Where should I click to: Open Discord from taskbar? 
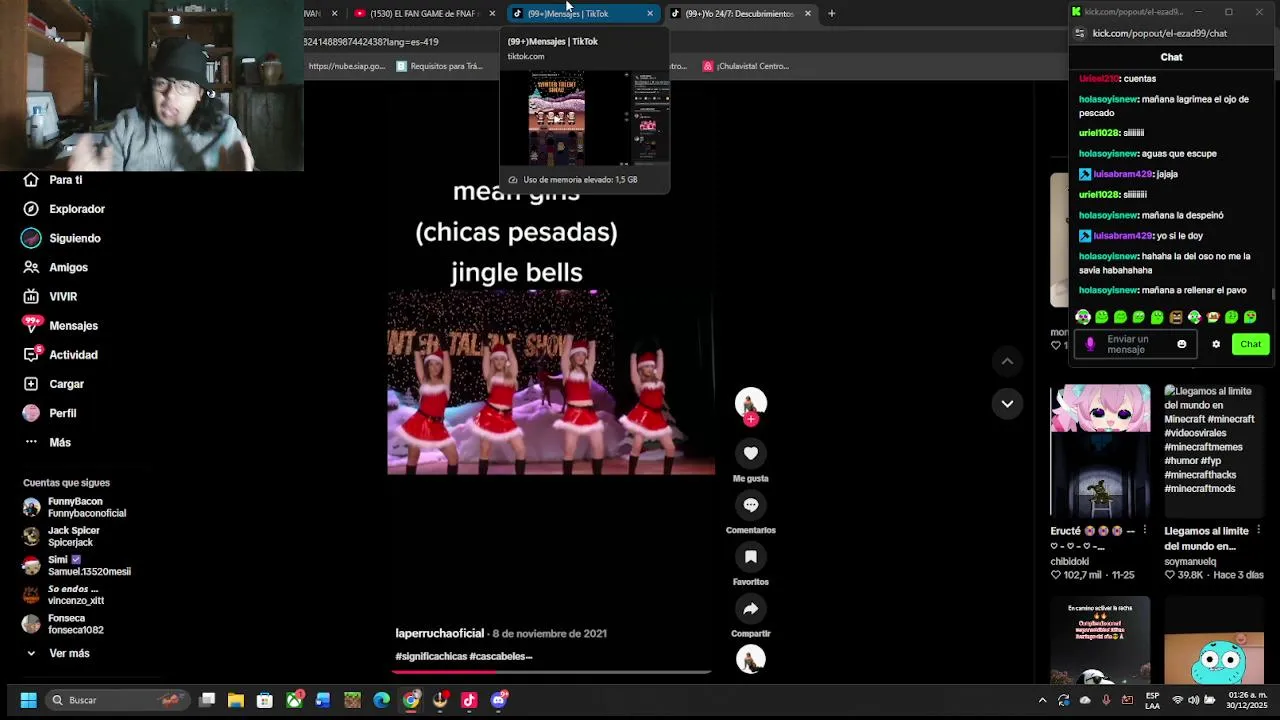click(x=499, y=700)
